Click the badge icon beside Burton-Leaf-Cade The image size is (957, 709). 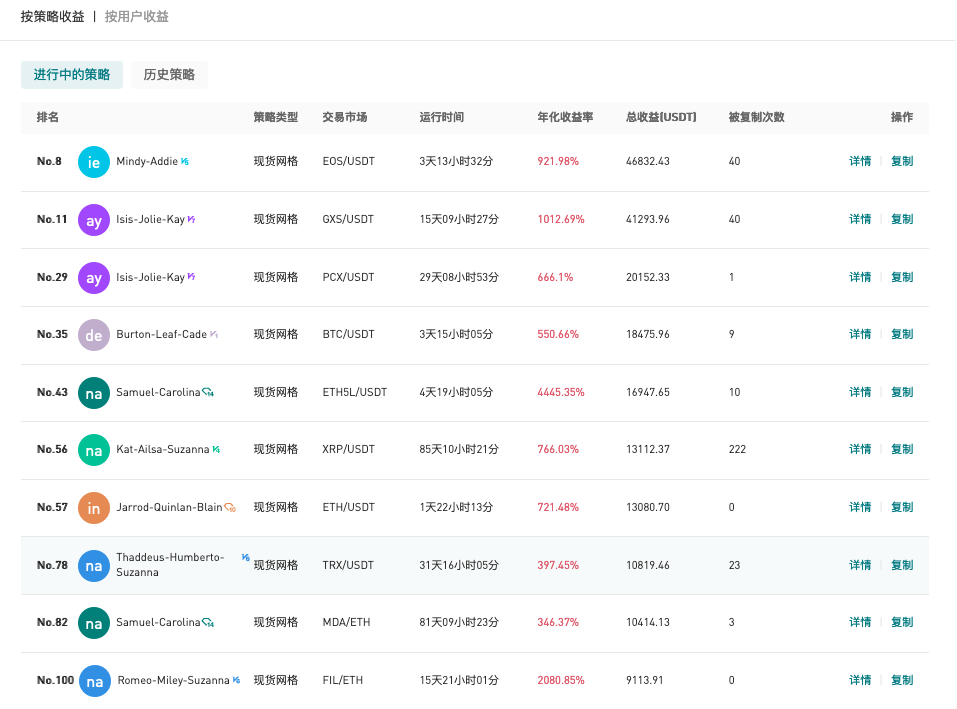214,334
